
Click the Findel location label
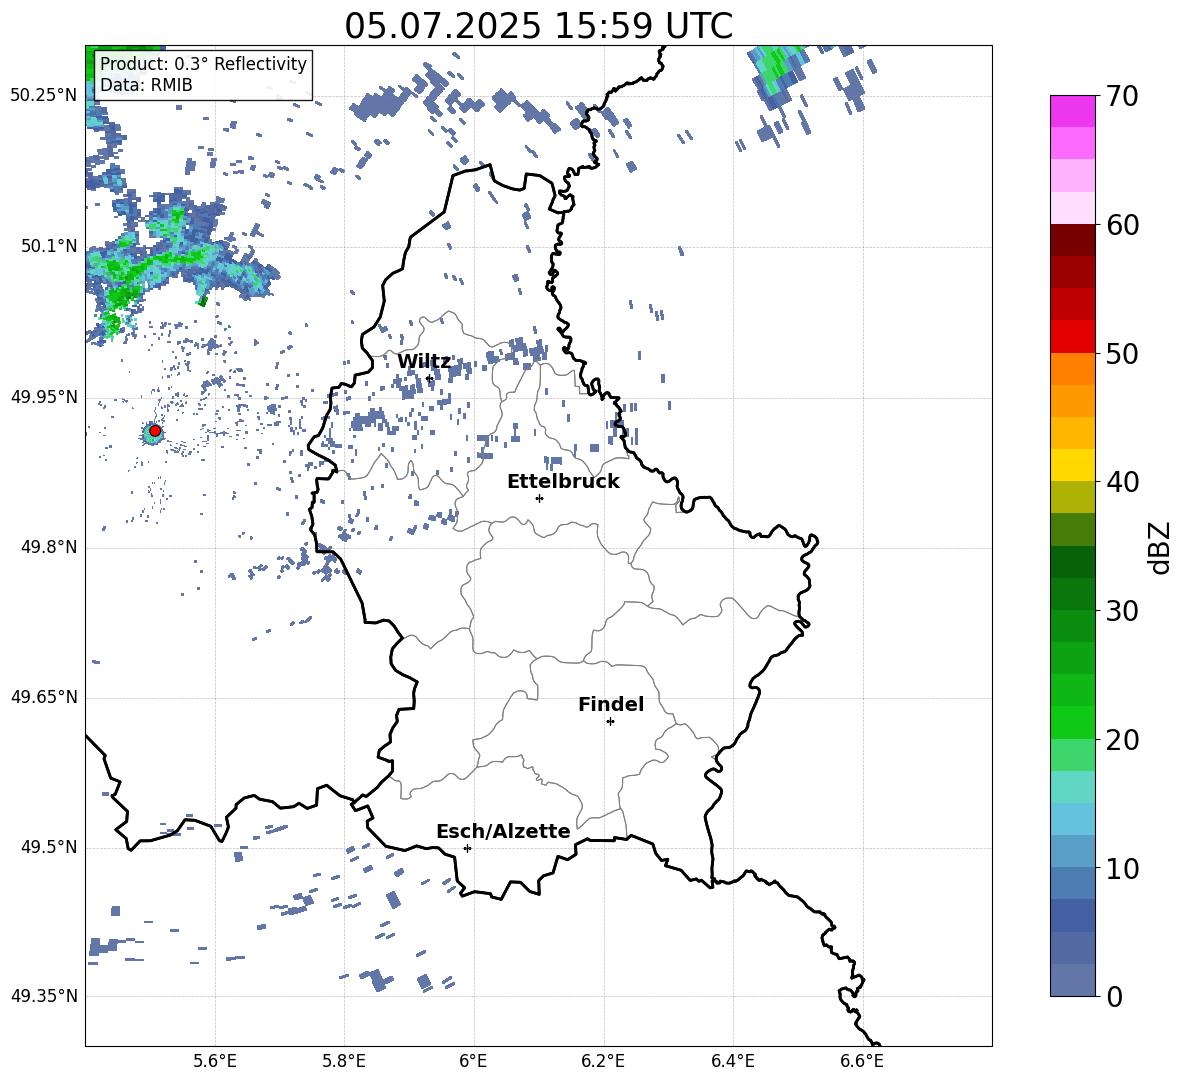611,704
